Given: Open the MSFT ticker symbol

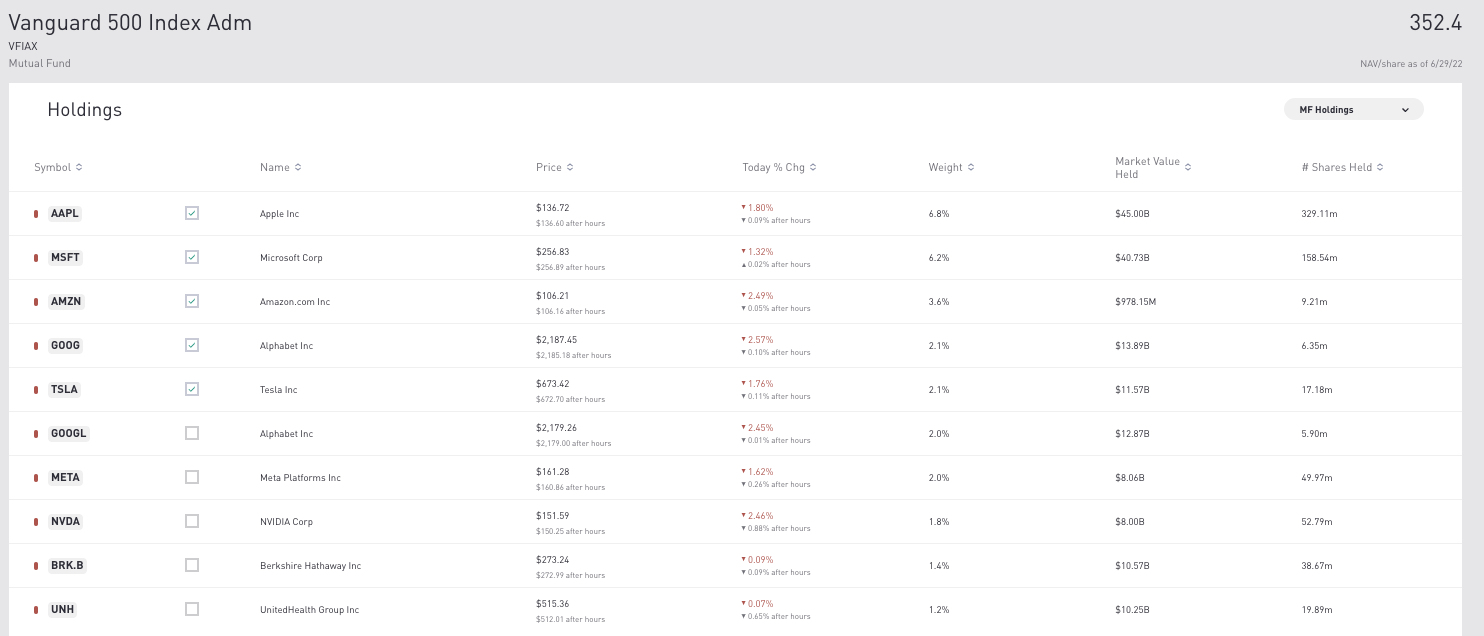Looking at the screenshot, I should pyautogui.click(x=65, y=257).
